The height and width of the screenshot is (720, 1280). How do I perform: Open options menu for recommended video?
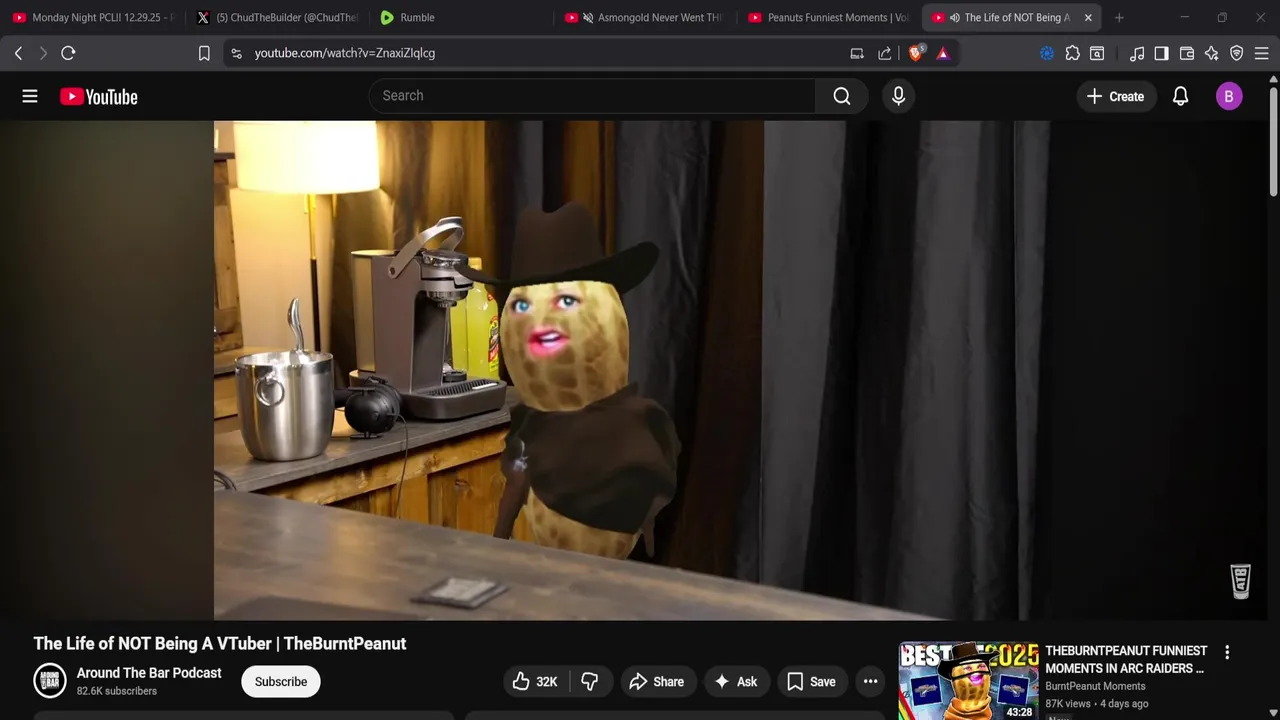[1227, 652]
